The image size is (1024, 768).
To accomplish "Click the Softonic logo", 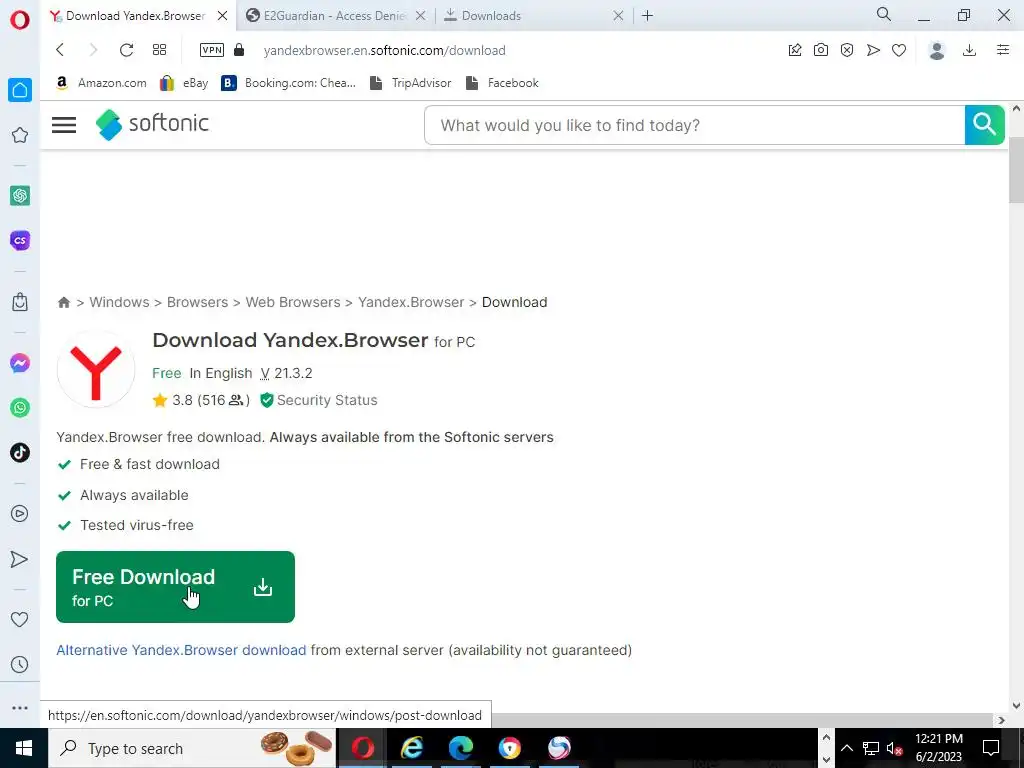I will tap(152, 124).
